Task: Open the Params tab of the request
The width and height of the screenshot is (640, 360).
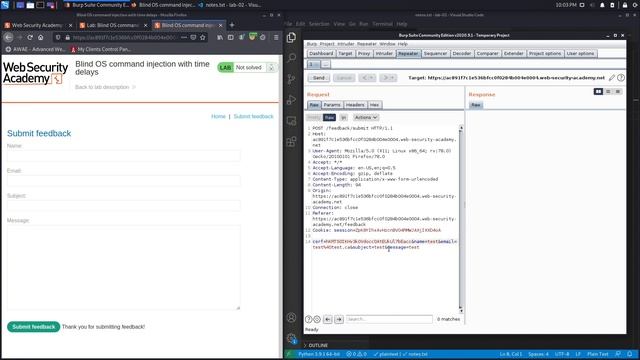Action: 332,105
